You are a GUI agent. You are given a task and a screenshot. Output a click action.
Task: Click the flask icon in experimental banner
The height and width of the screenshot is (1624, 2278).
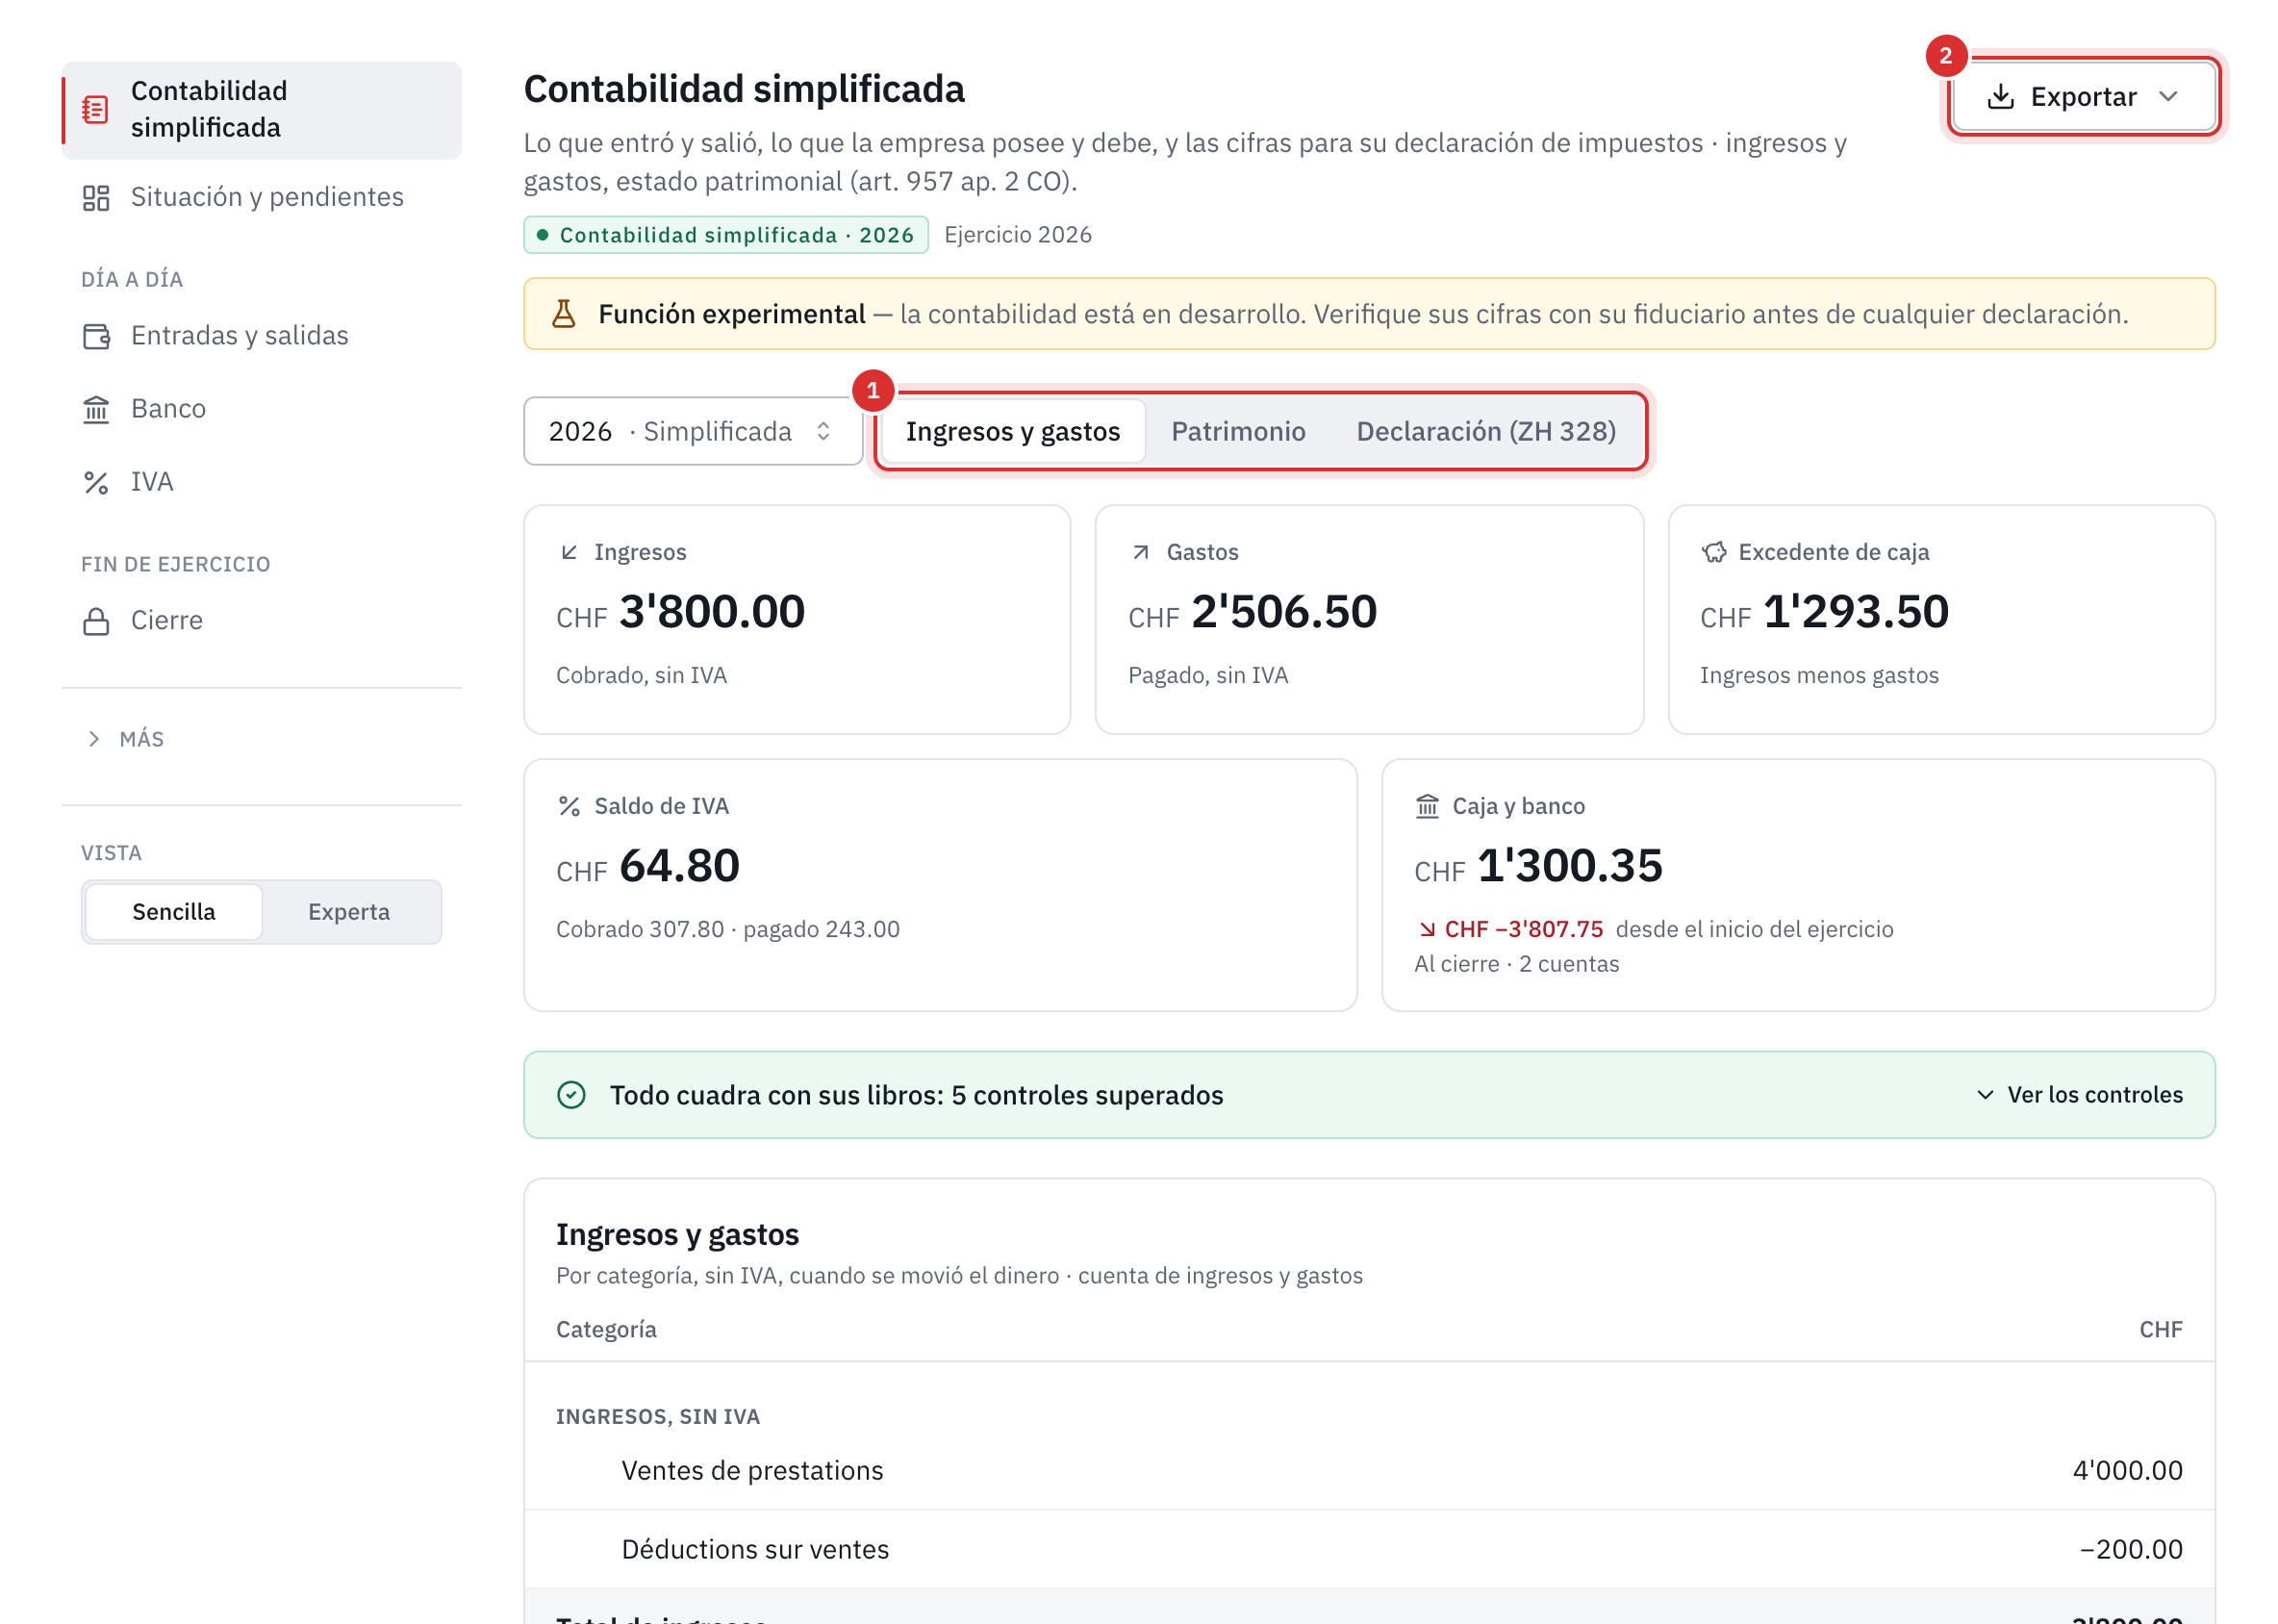(564, 314)
